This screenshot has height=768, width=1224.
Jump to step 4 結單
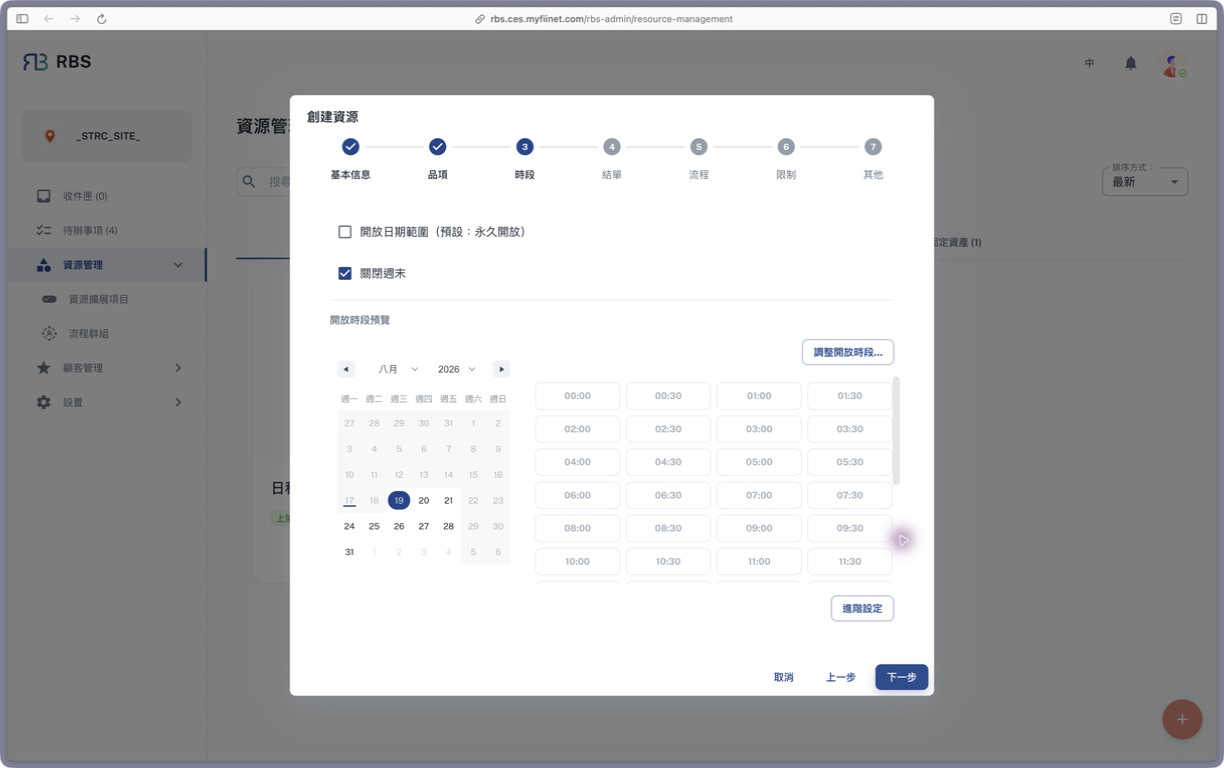pyautogui.click(x=611, y=158)
